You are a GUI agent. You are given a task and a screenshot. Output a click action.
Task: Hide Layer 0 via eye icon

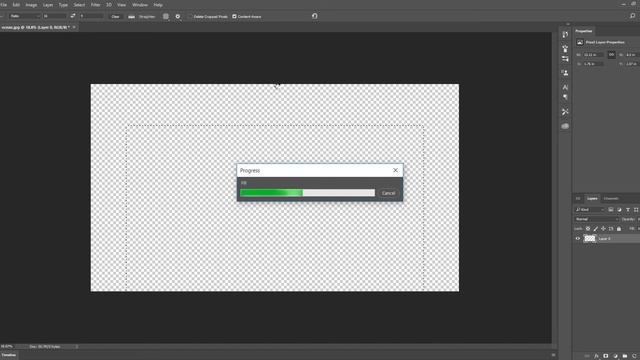[x=578, y=238]
